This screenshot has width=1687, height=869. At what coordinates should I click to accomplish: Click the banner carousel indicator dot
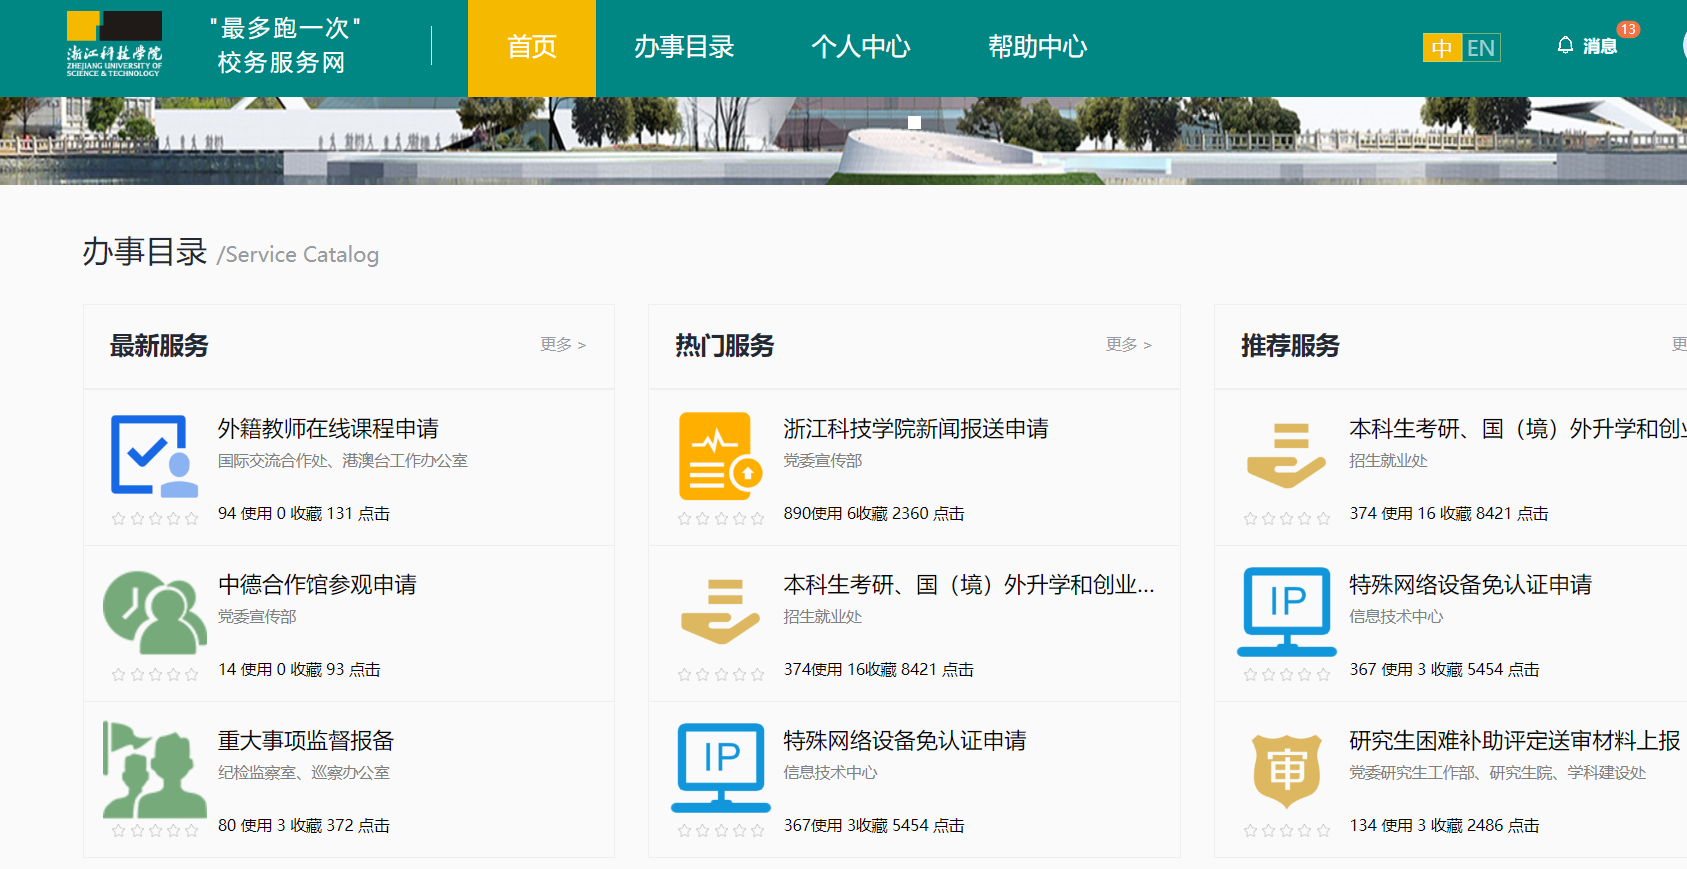pyautogui.click(x=914, y=123)
